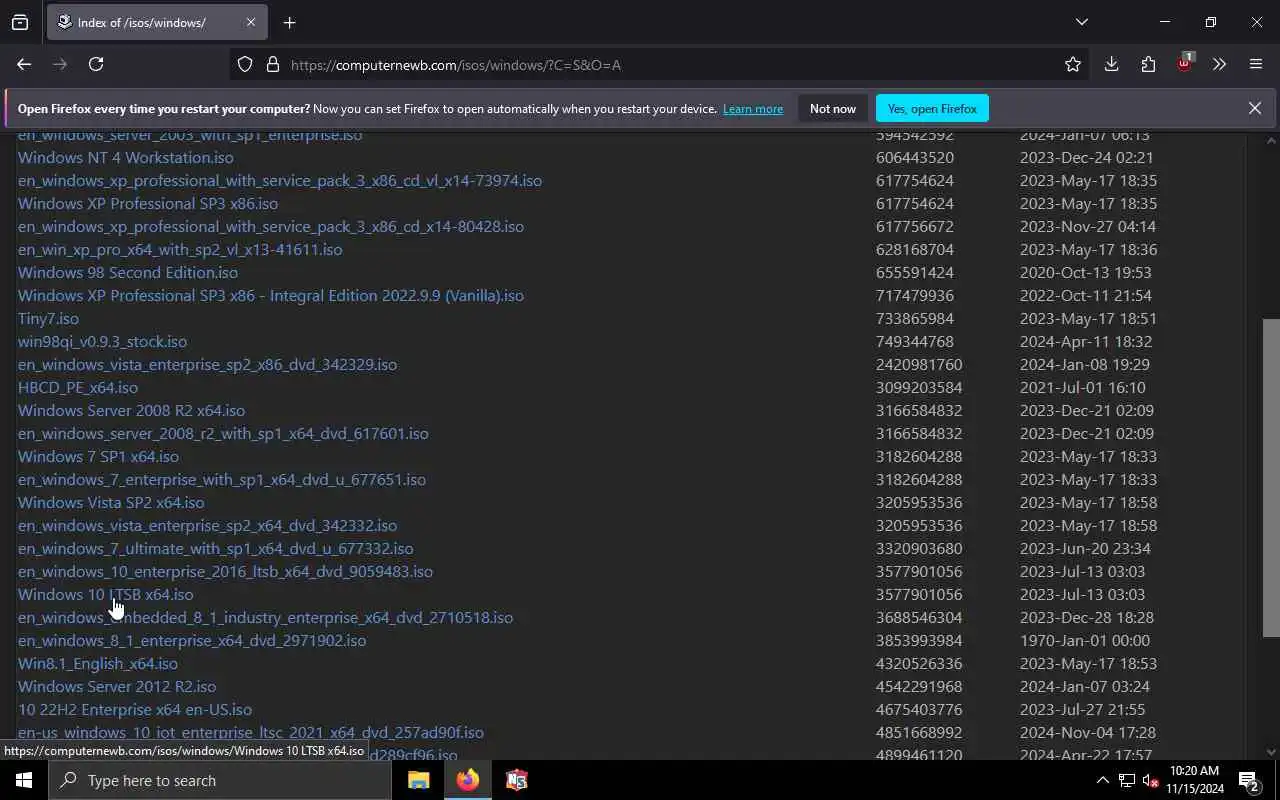Open the Extensions puzzle icon
Screen dimensions: 1280x800
pos(1148,64)
